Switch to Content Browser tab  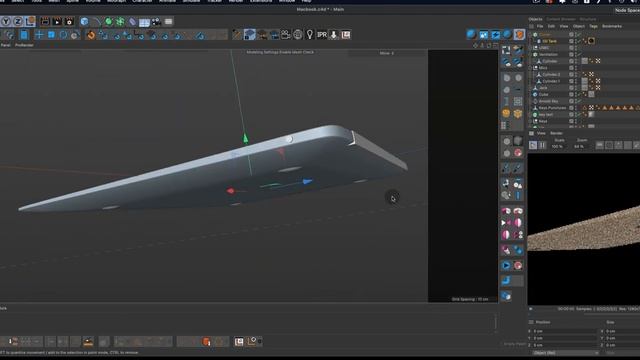pyautogui.click(x=561, y=19)
